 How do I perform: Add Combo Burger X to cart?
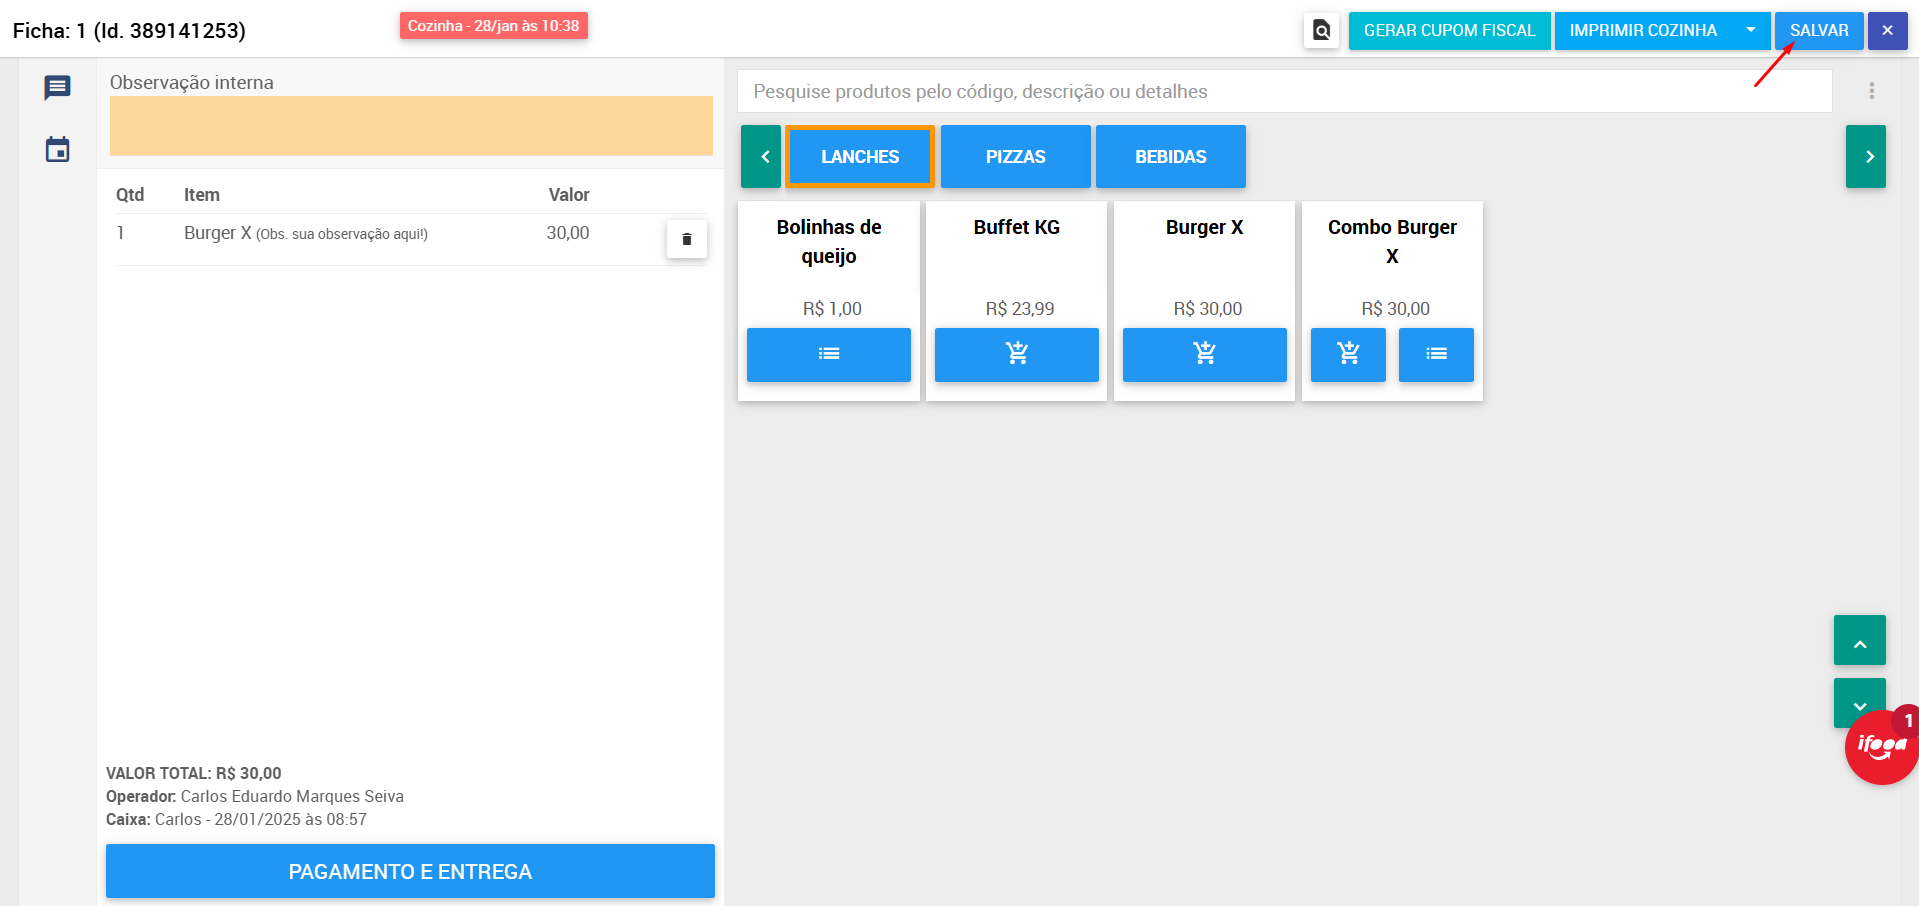click(x=1347, y=354)
